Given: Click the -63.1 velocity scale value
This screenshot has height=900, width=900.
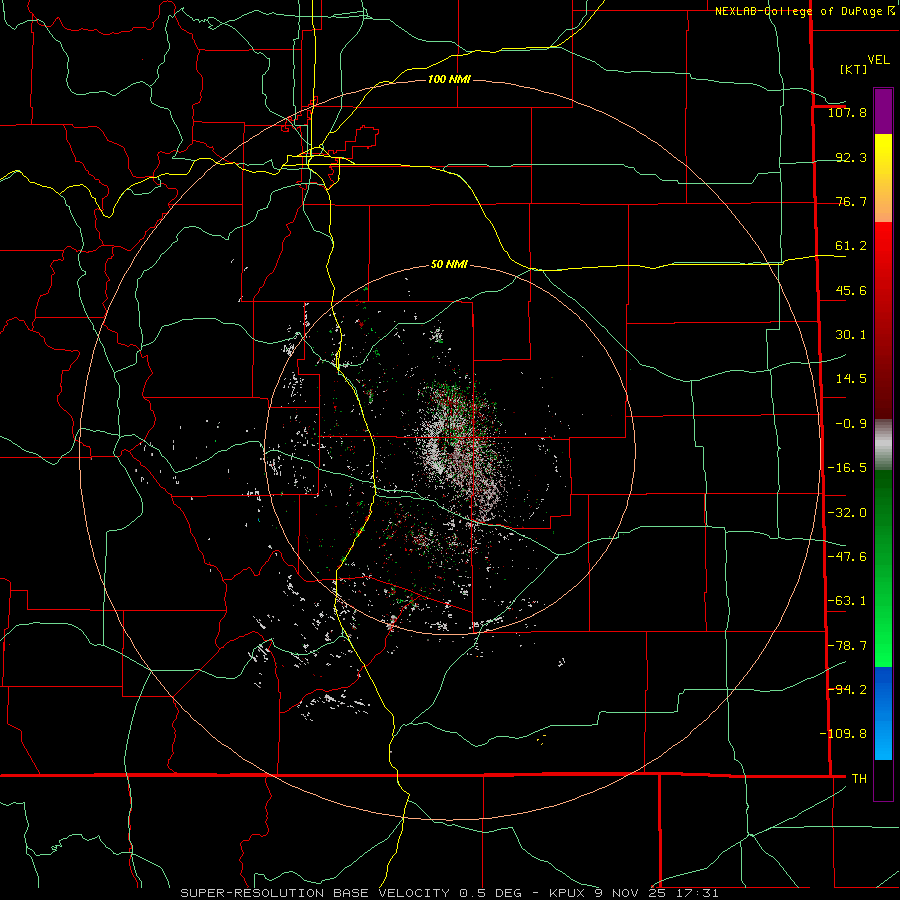Looking at the screenshot, I should (x=847, y=601).
